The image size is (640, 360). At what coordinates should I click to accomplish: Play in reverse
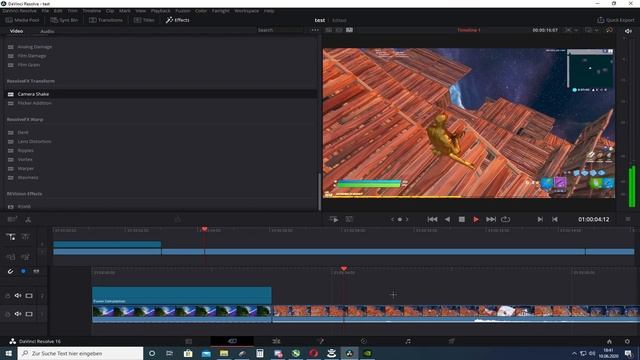coord(447,220)
